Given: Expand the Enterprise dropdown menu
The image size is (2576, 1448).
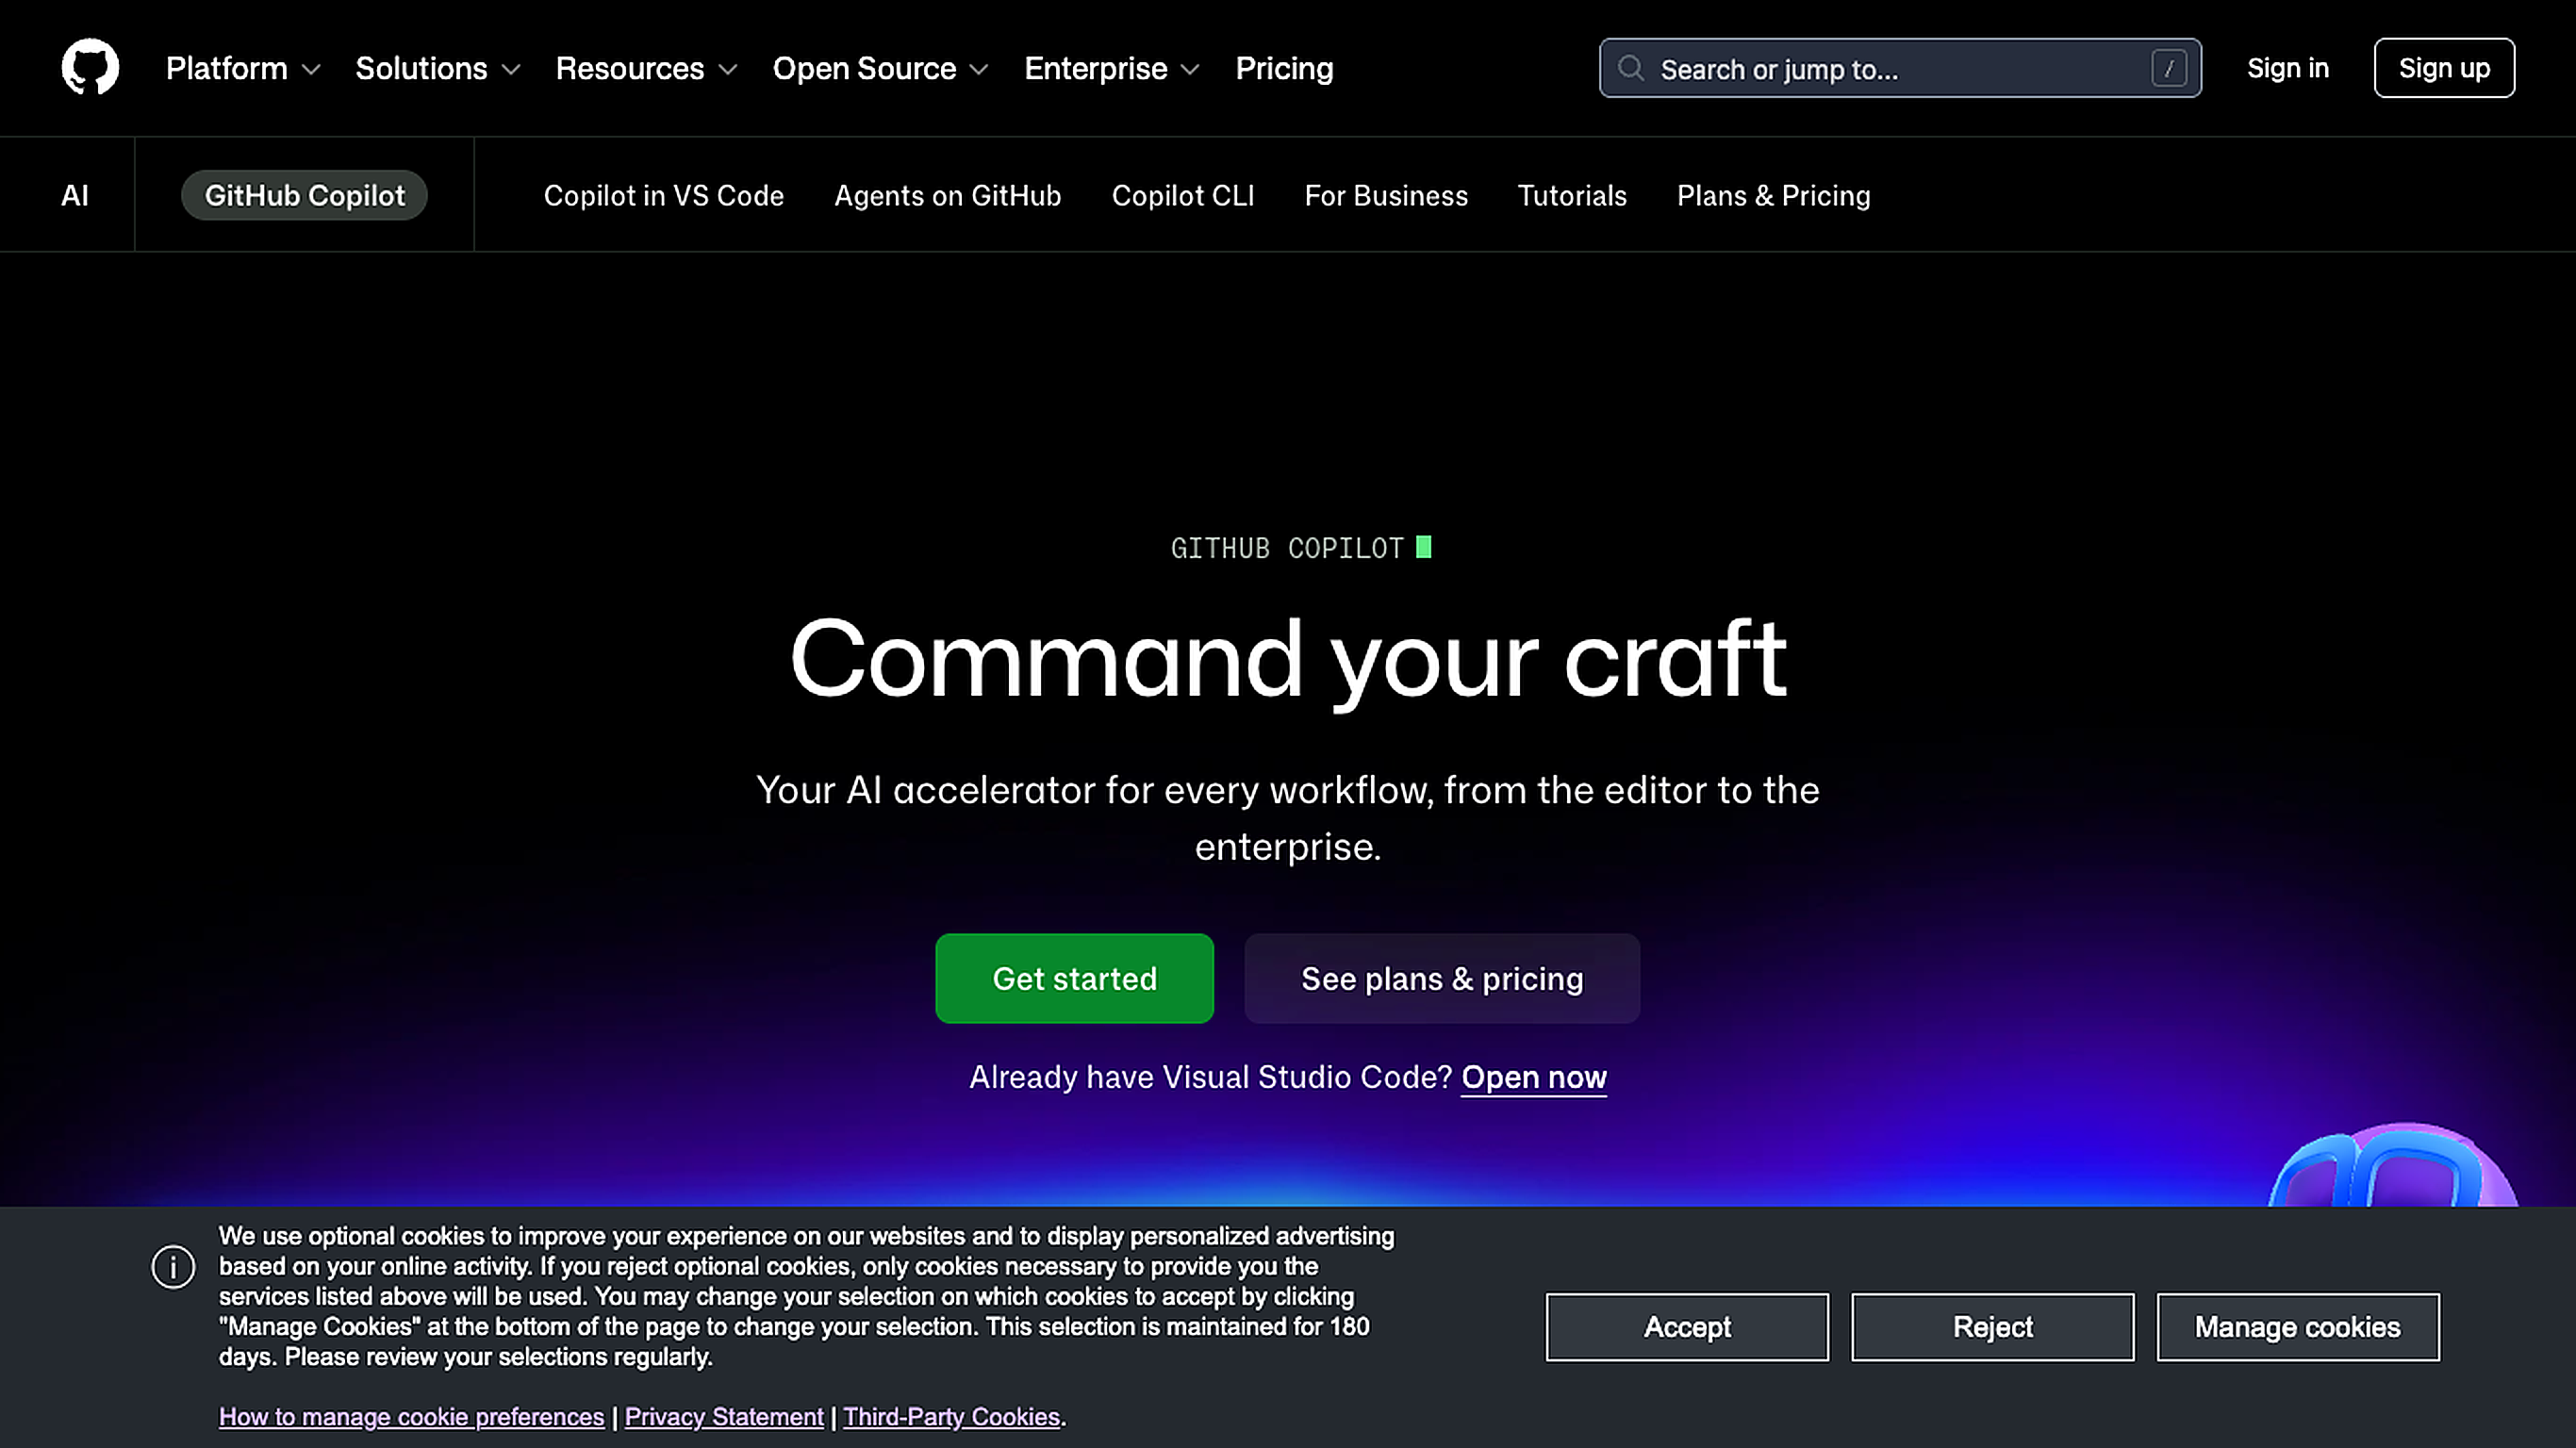Looking at the screenshot, I should (1111, 68).
